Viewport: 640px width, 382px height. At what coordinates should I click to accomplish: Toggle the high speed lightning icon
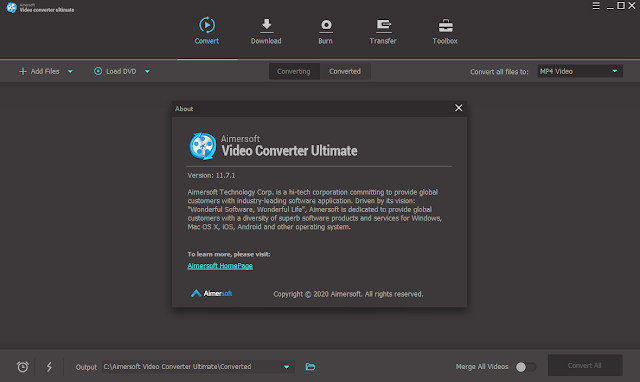pyautogui.click(x=49, y=366)
